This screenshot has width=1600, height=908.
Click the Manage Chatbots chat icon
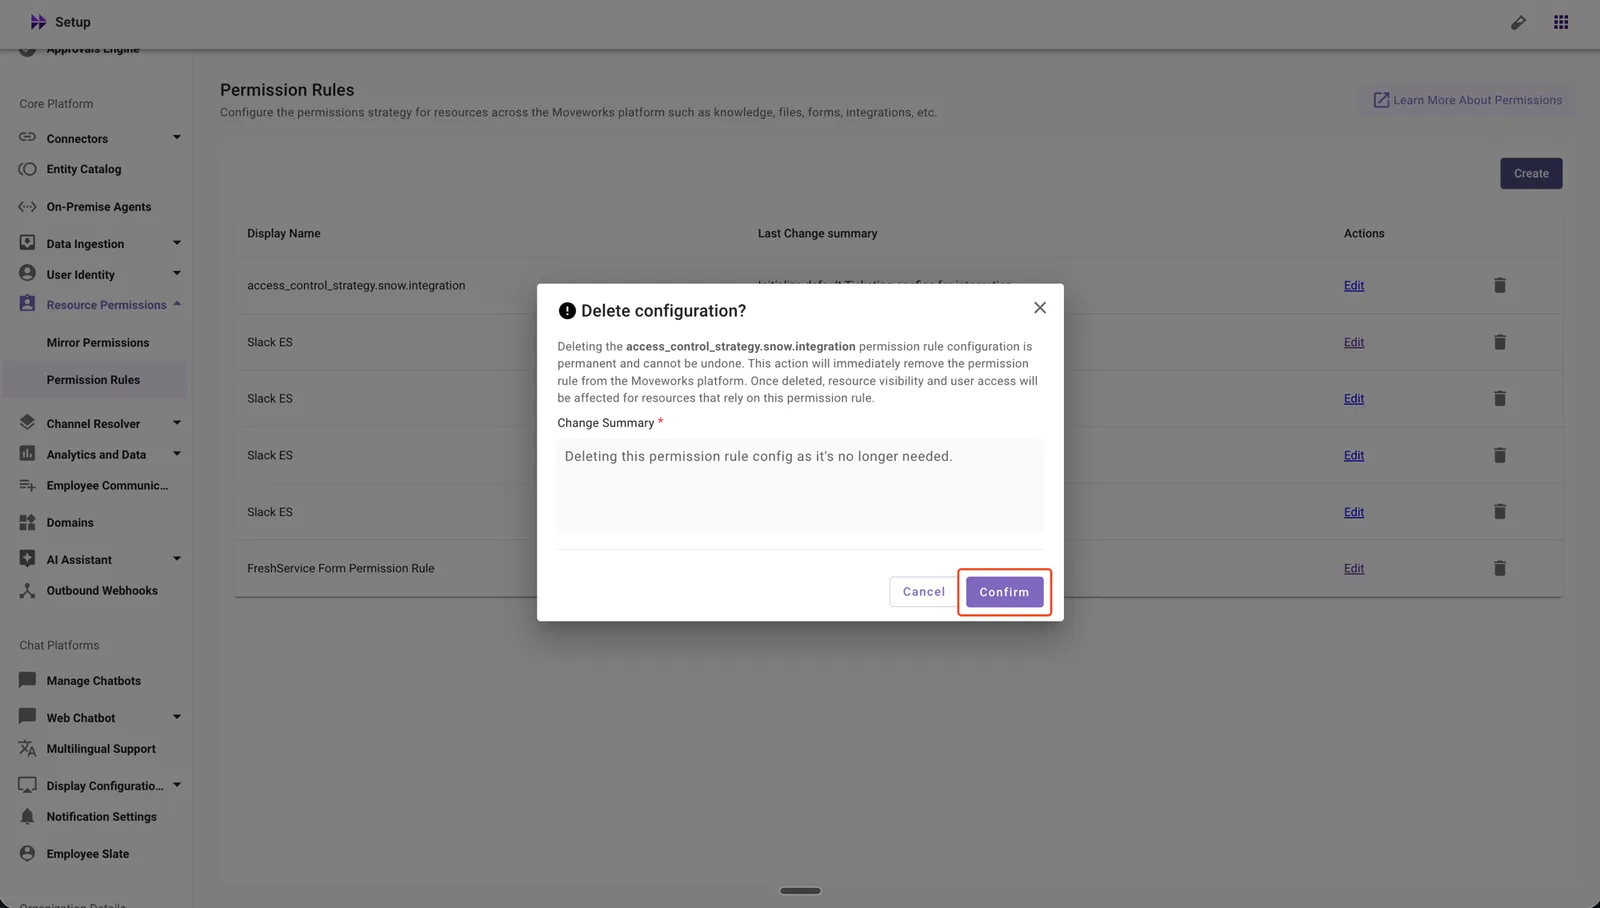point(27,680)
